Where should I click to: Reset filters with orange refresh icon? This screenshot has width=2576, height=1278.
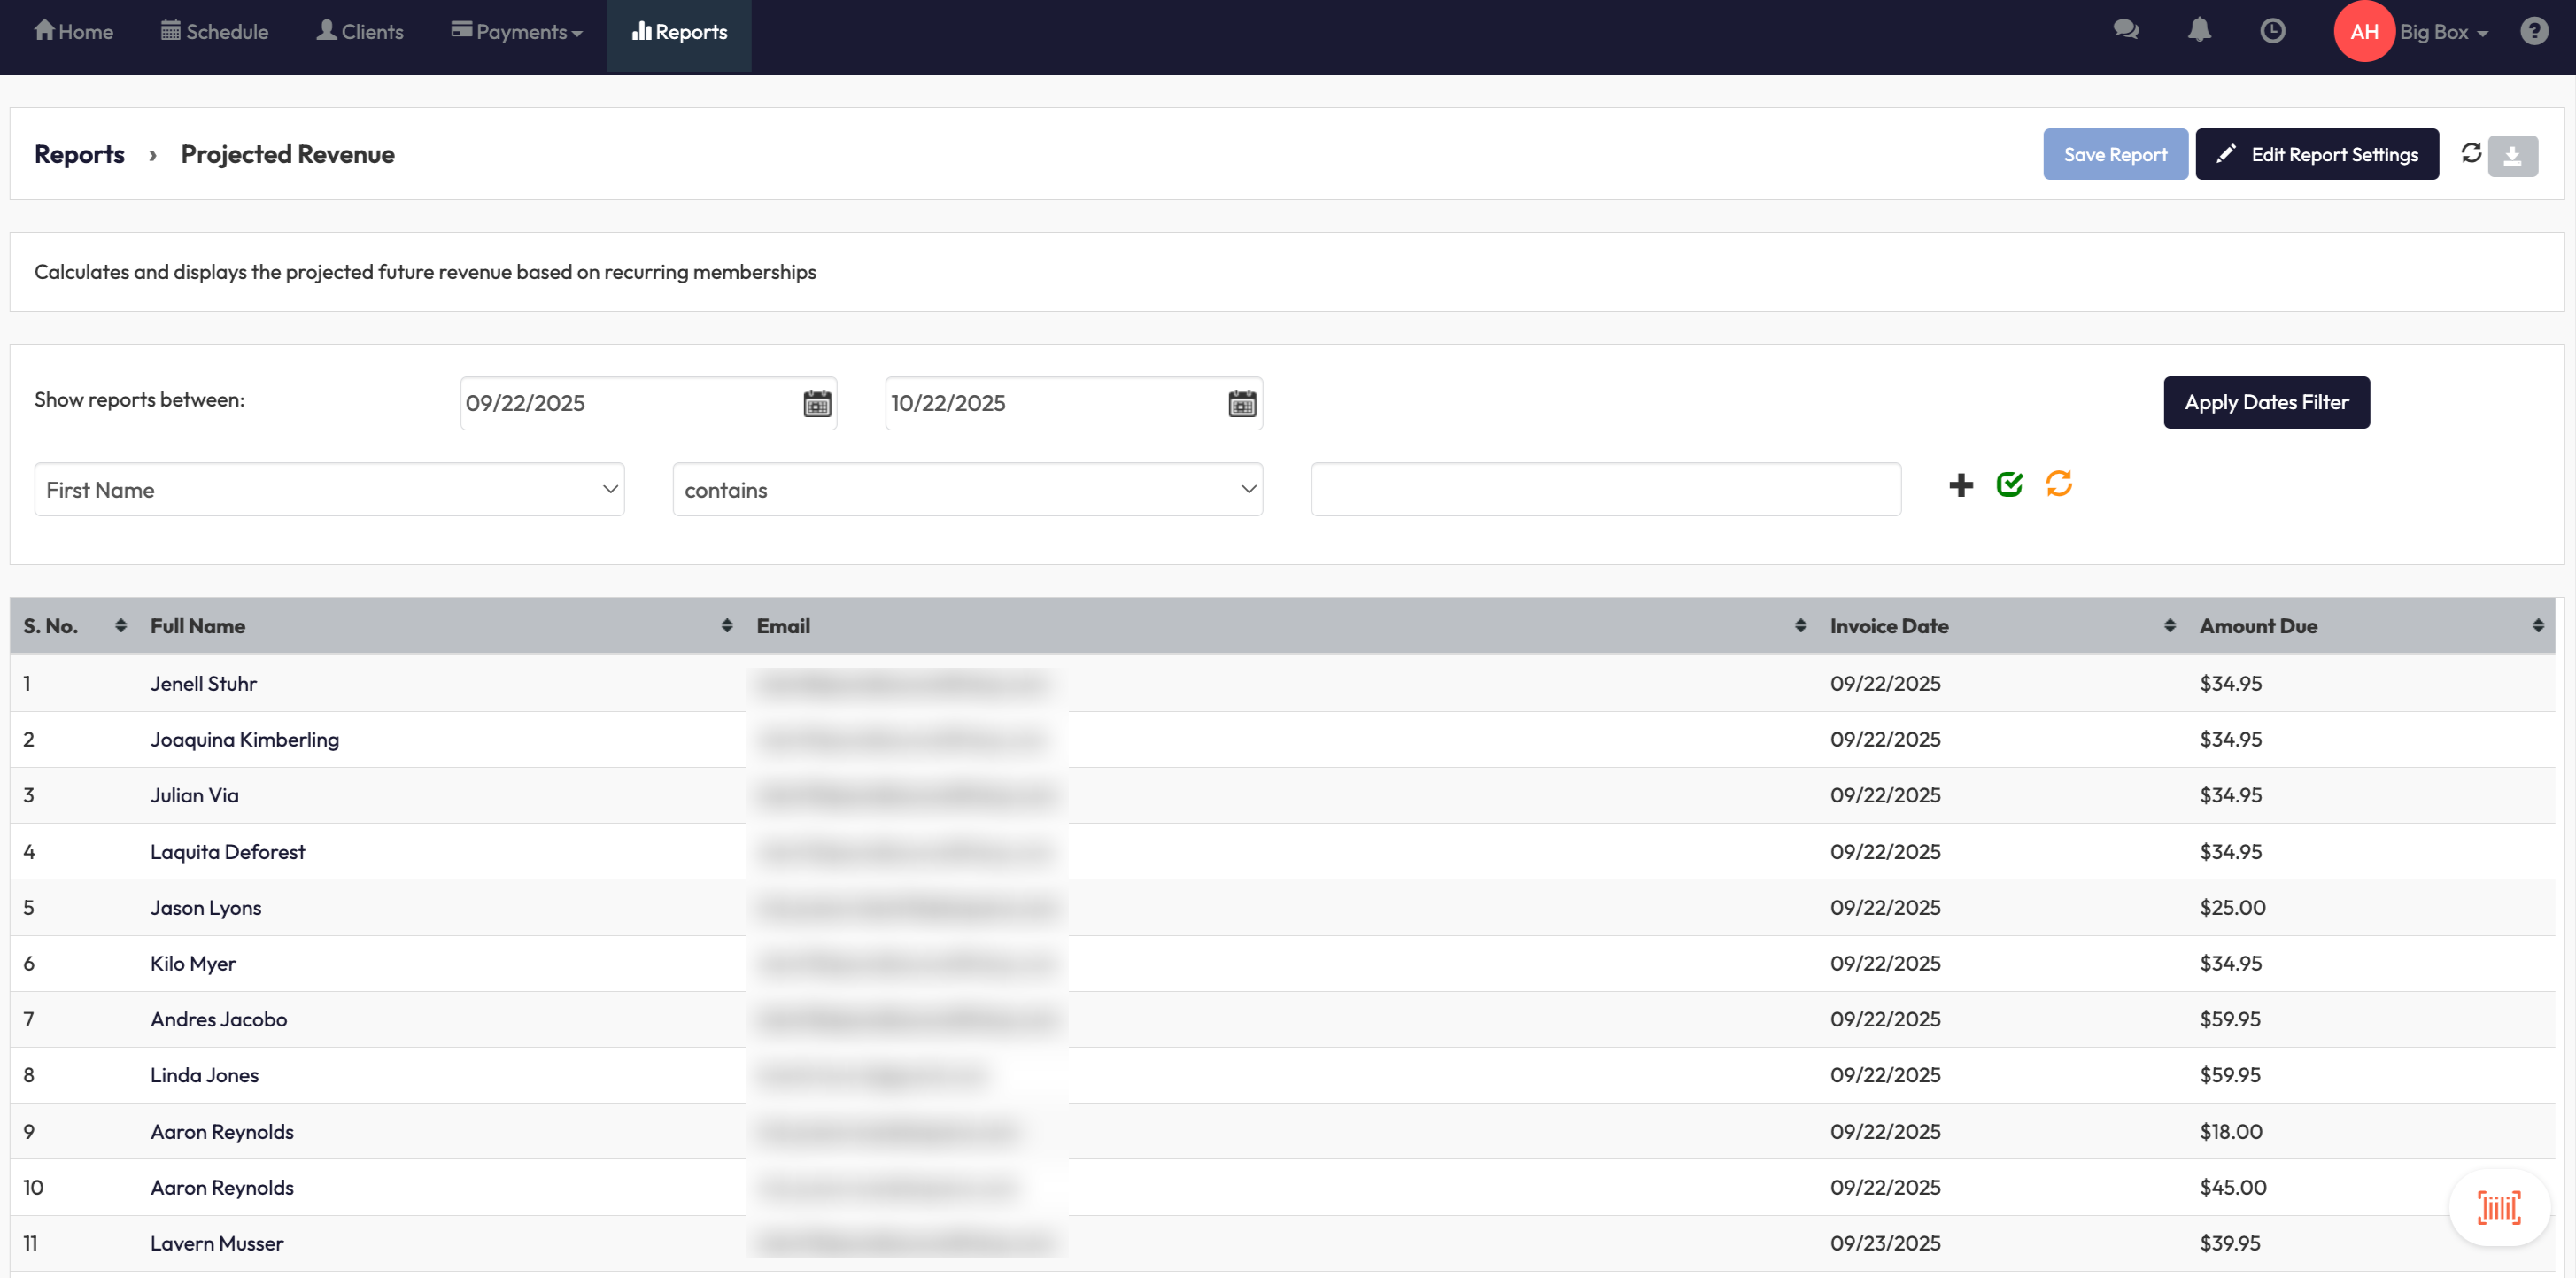[x=2059, y=485]
